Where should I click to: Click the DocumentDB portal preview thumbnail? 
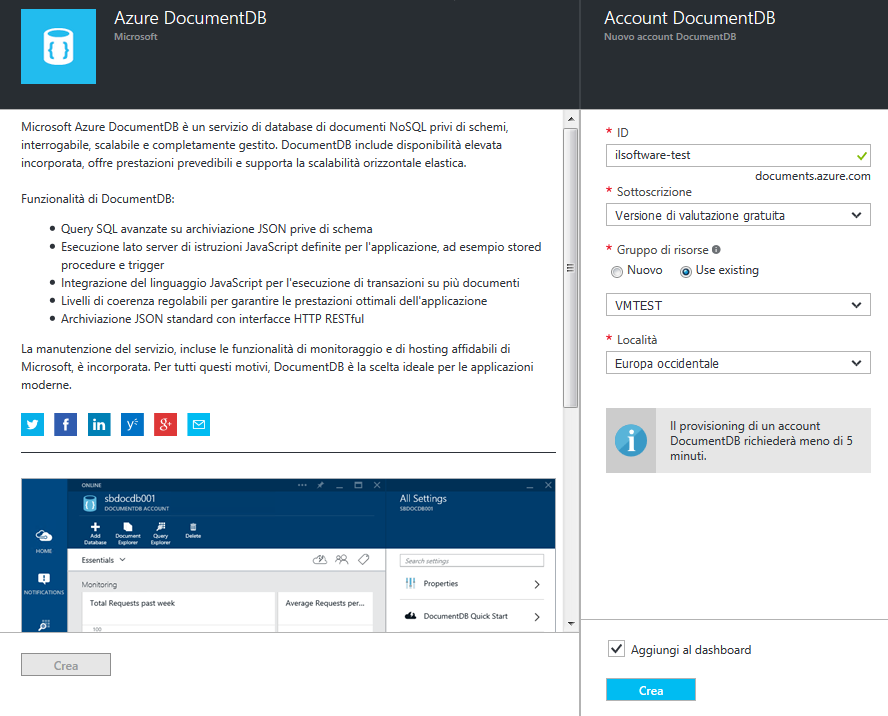pyautogui.click(x=288, y=555)
